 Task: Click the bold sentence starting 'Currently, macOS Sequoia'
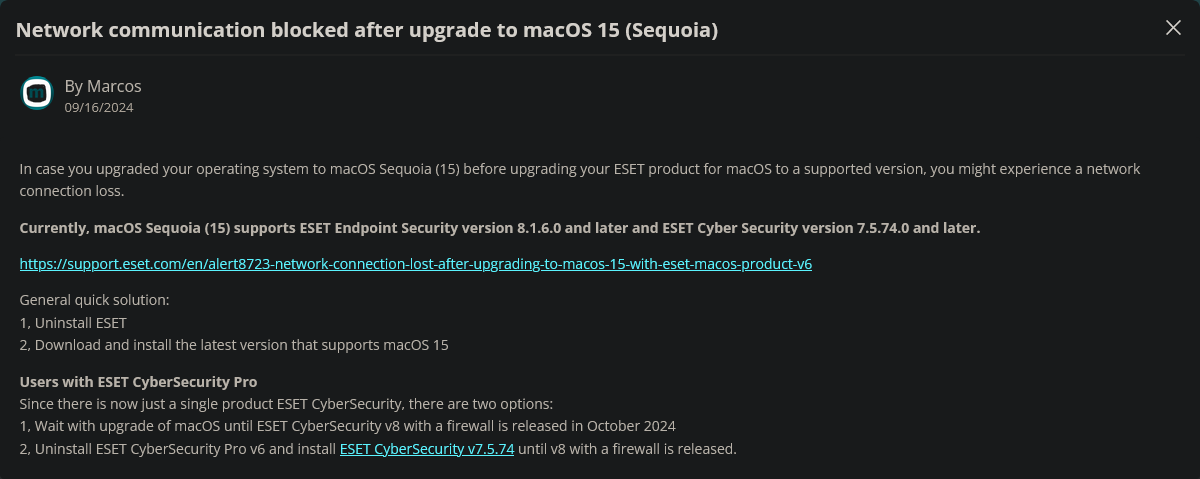pos(500,228)
